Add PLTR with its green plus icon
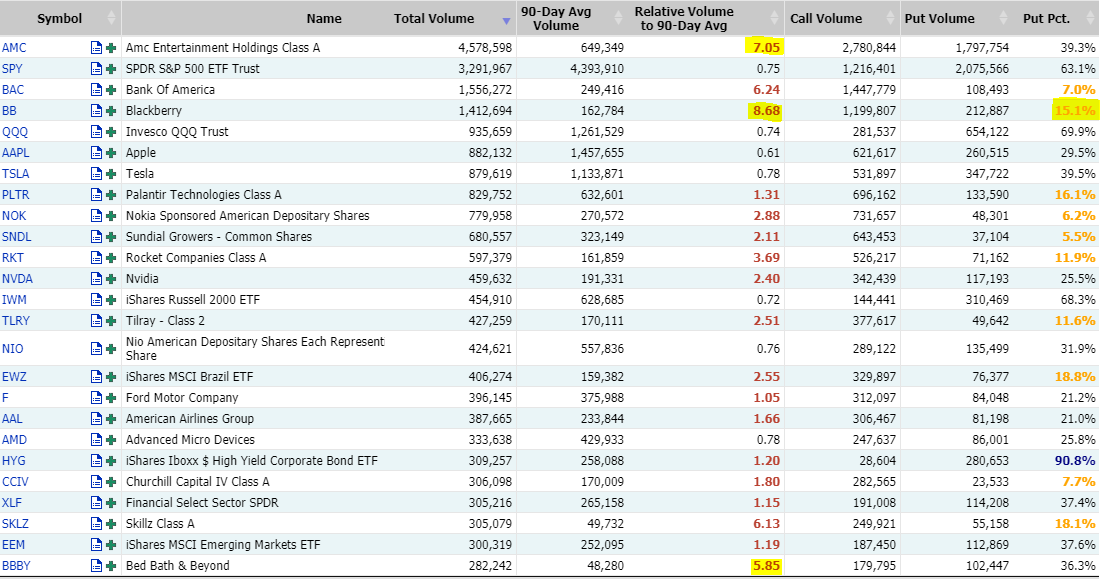This screenshot has width=1100, height=579. coord(111,195)
